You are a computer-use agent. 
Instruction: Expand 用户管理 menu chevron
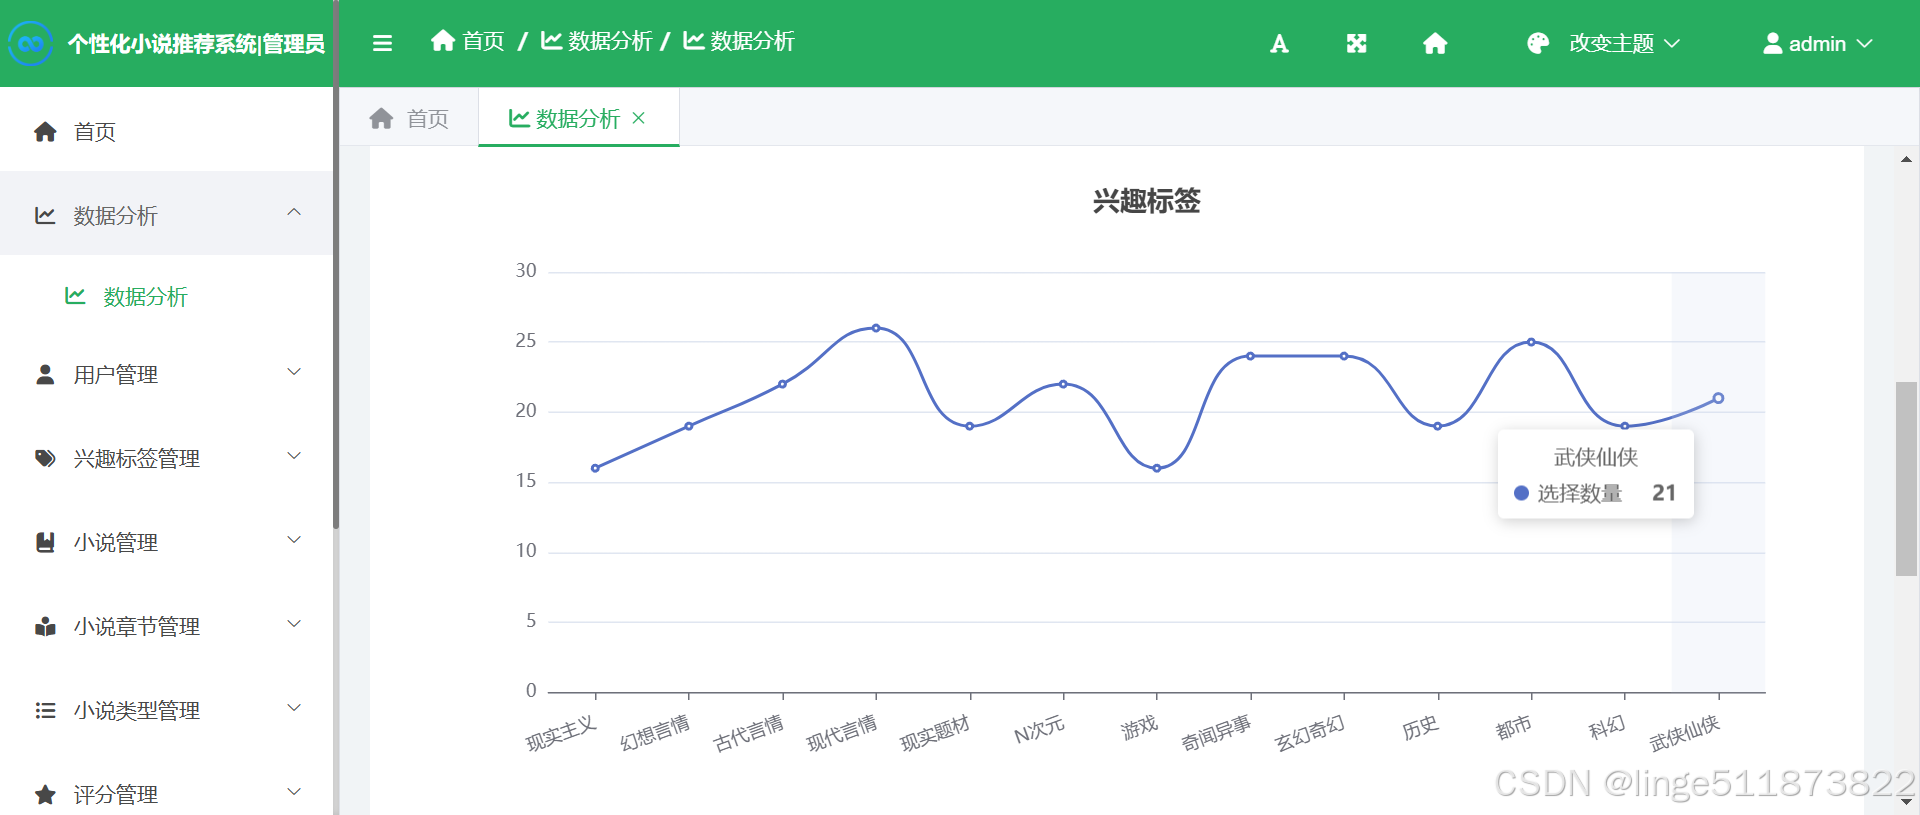pyautogui.click(x=294, y=372)
